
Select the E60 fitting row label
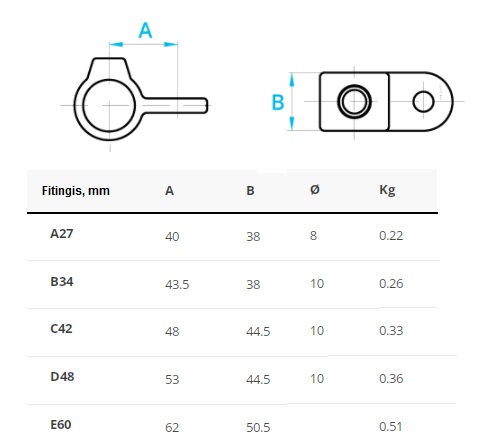coord(61,425)
